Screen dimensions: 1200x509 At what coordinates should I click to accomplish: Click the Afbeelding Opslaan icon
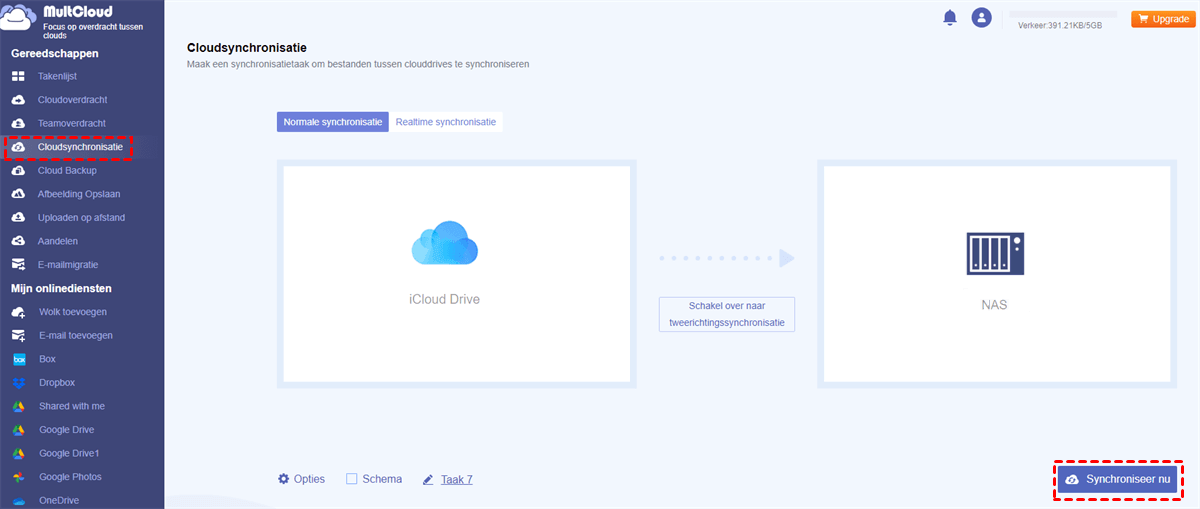(18, 194)
